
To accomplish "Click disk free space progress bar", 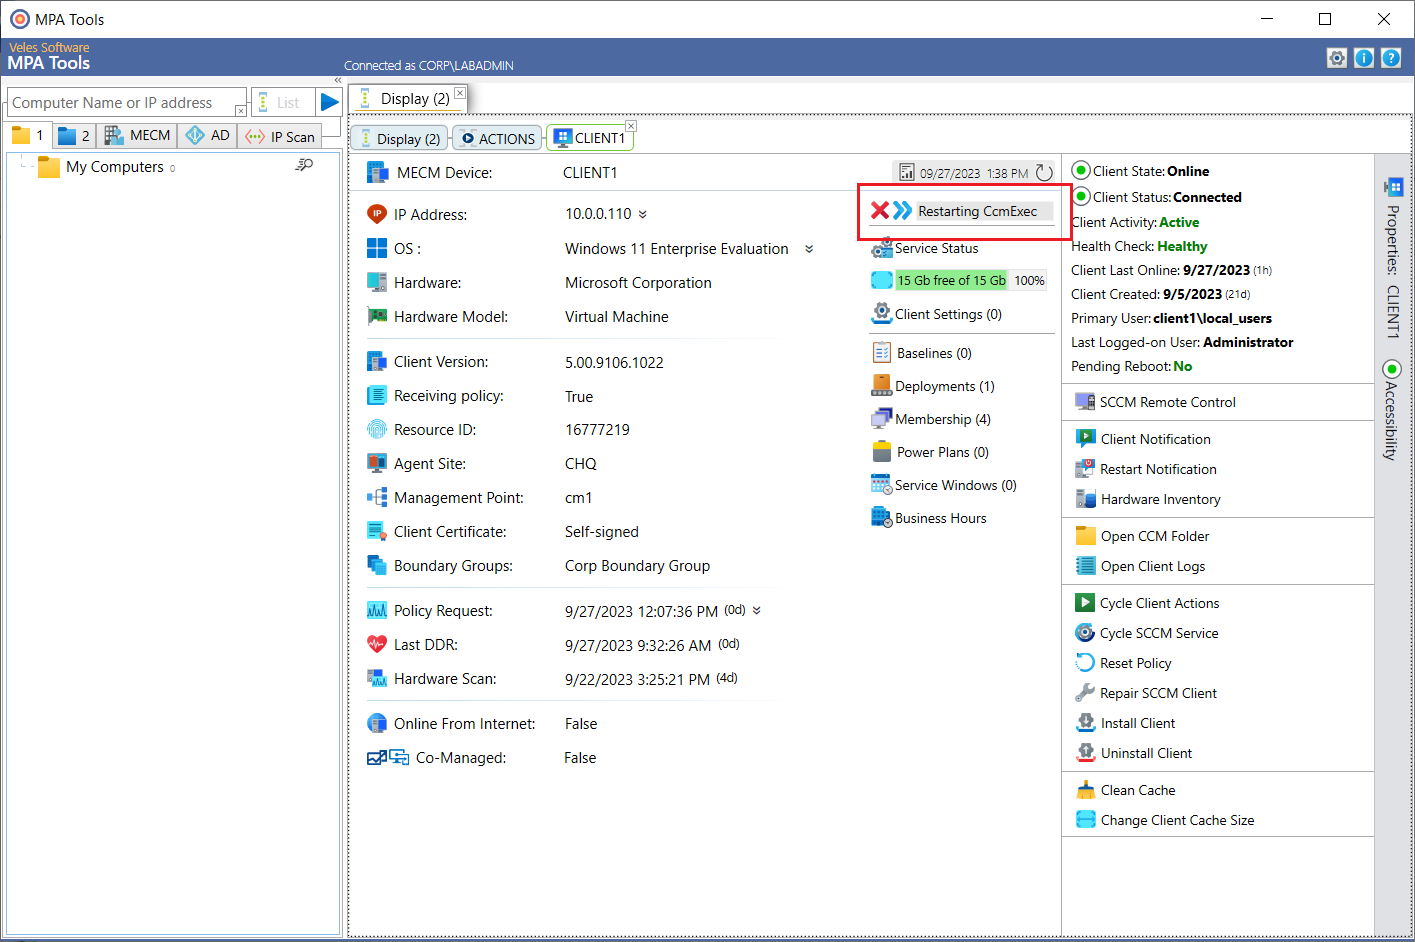I will [x=971, y=280].
